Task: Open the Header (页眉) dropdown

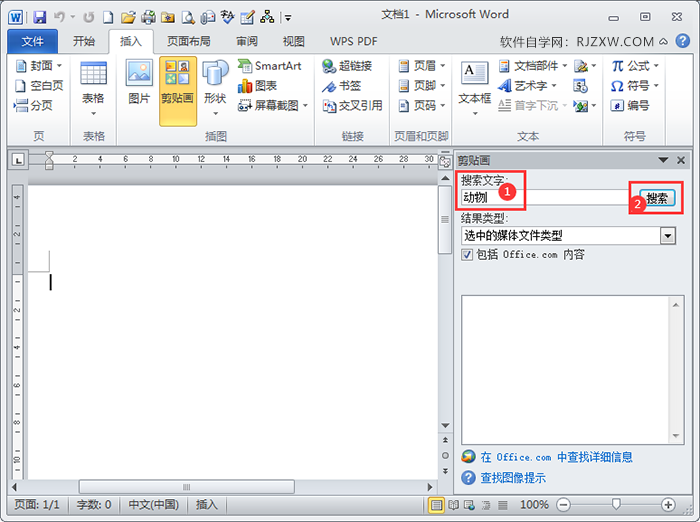Action: coord(422,66)
